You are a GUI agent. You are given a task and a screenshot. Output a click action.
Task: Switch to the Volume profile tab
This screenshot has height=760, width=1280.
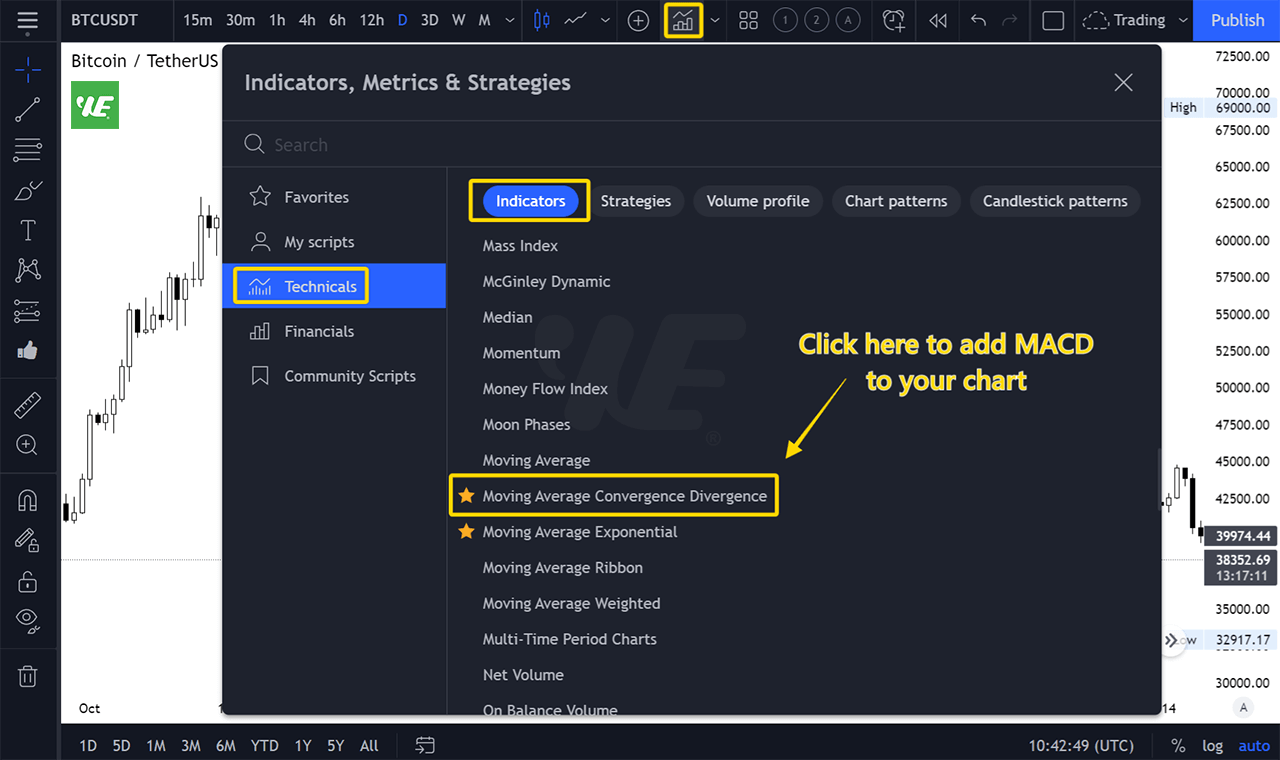pyautogui.click(x=758, y=201)
